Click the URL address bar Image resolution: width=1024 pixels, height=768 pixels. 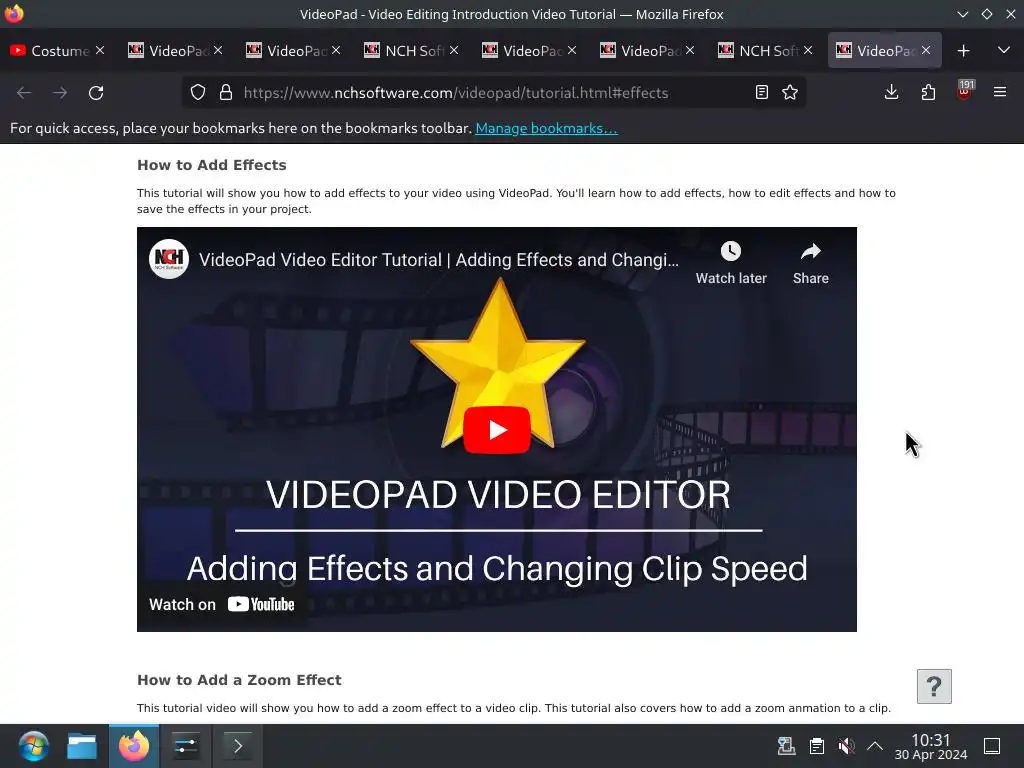point(496,93)
